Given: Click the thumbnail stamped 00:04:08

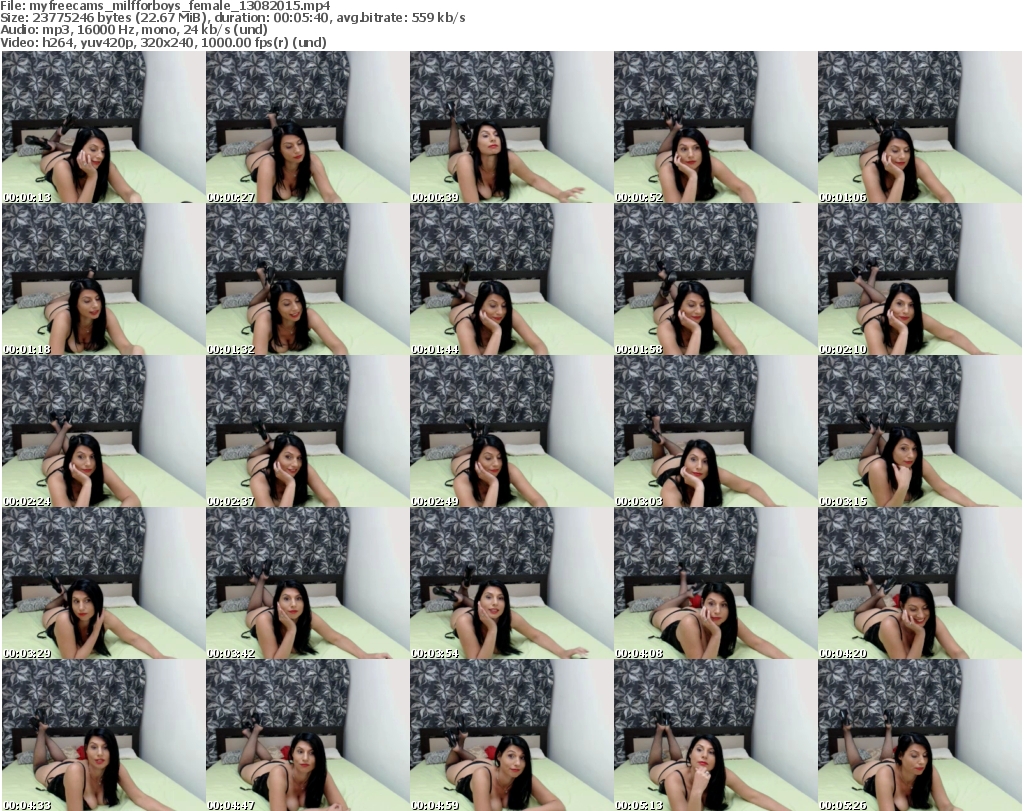Looking at the screenshot, I should pos(715,584).
